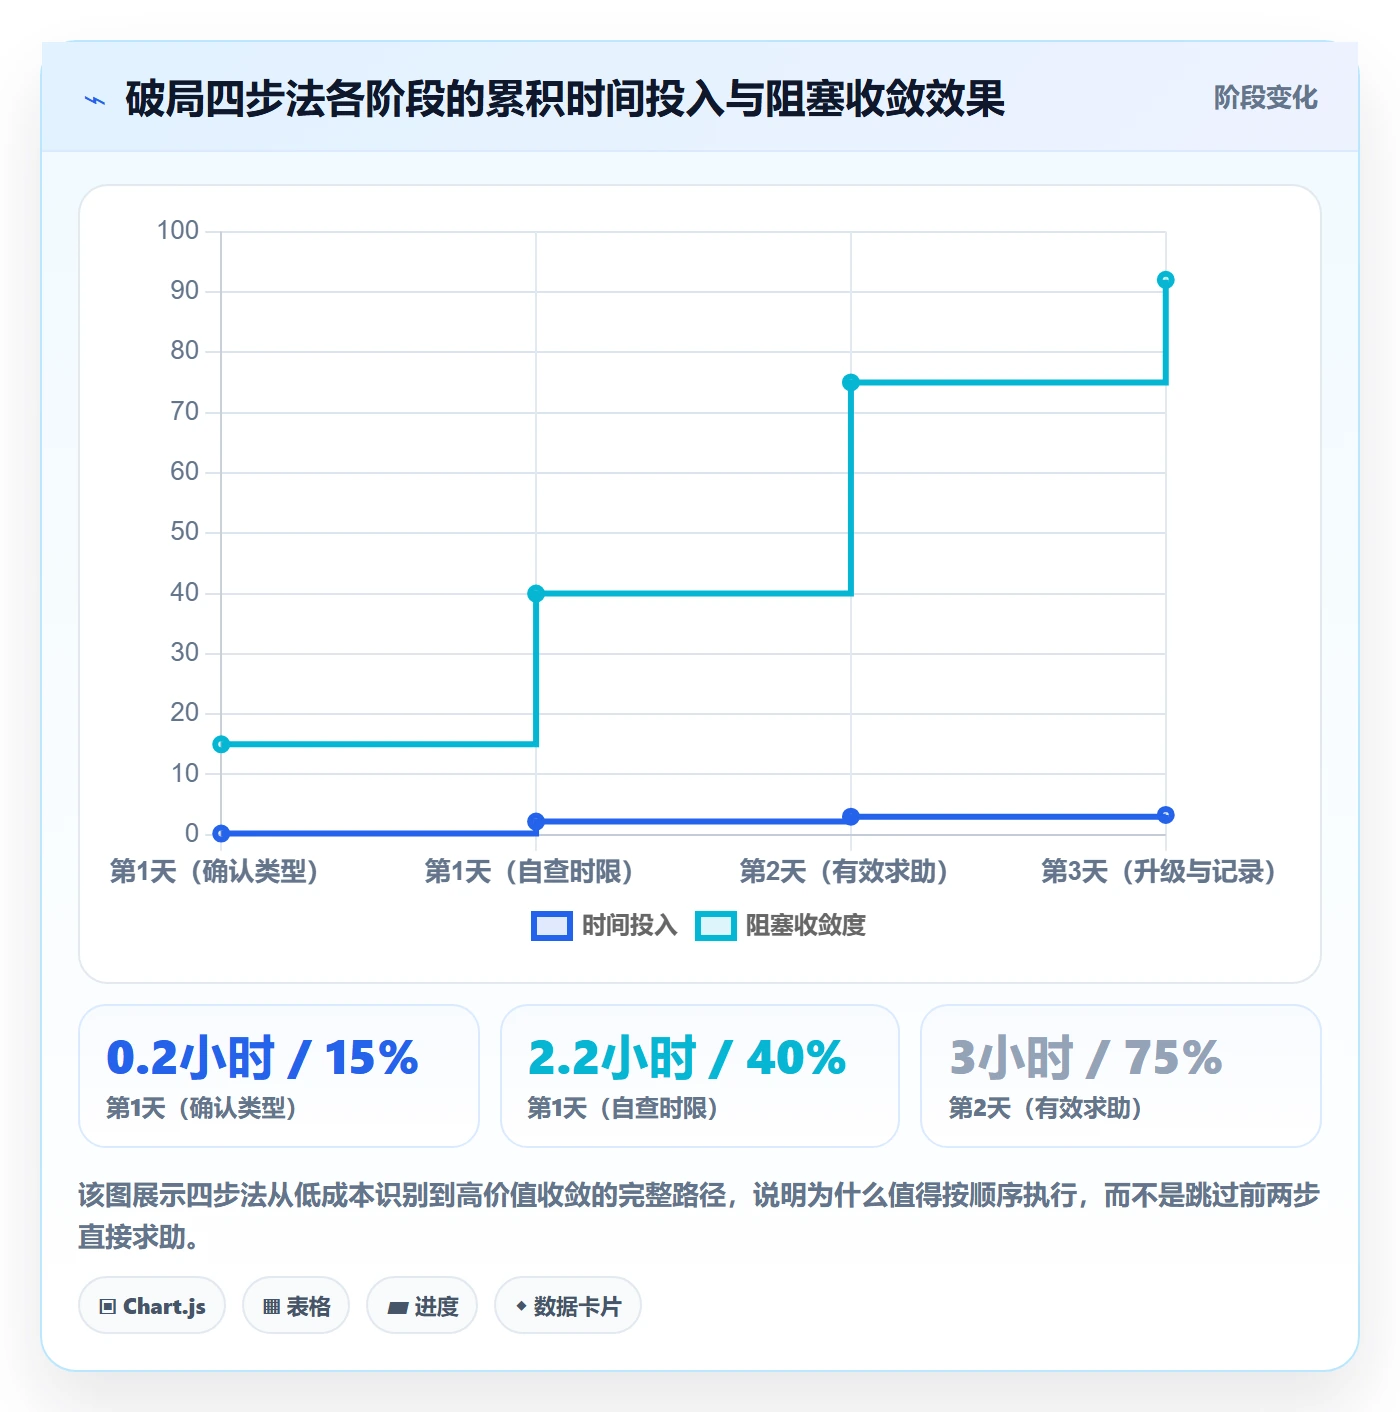
Task: Click the cyan data point at value 15
Action: tap(221, 744)
